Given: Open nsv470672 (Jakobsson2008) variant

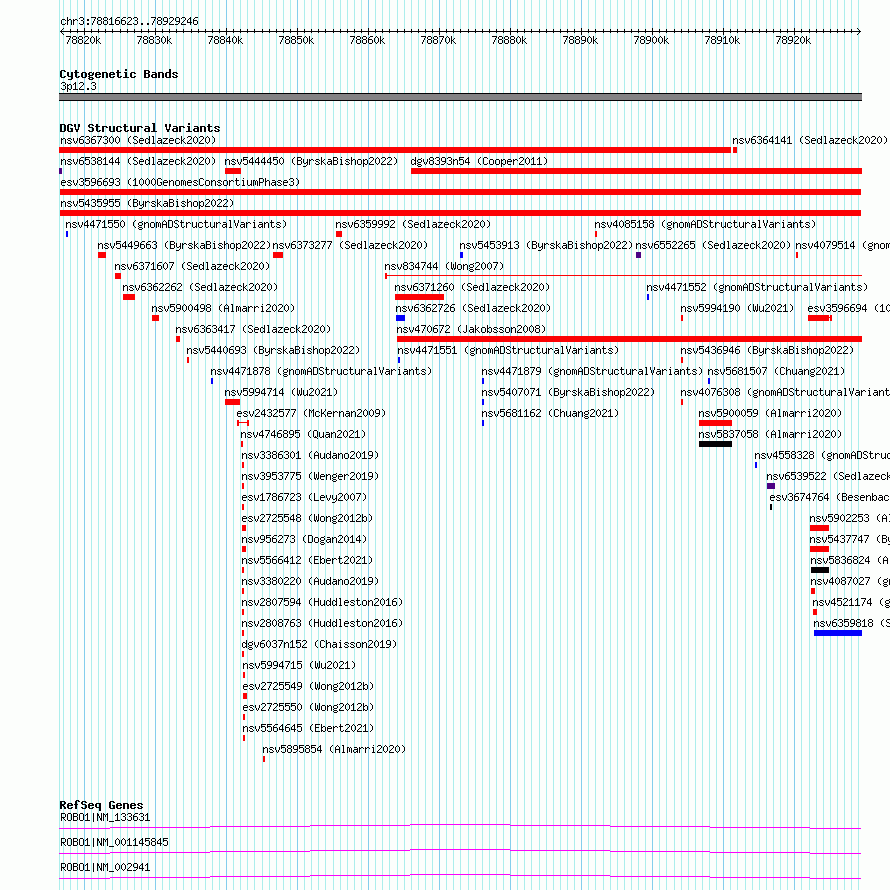Looking at the screenshot, I should pos(471,329).
